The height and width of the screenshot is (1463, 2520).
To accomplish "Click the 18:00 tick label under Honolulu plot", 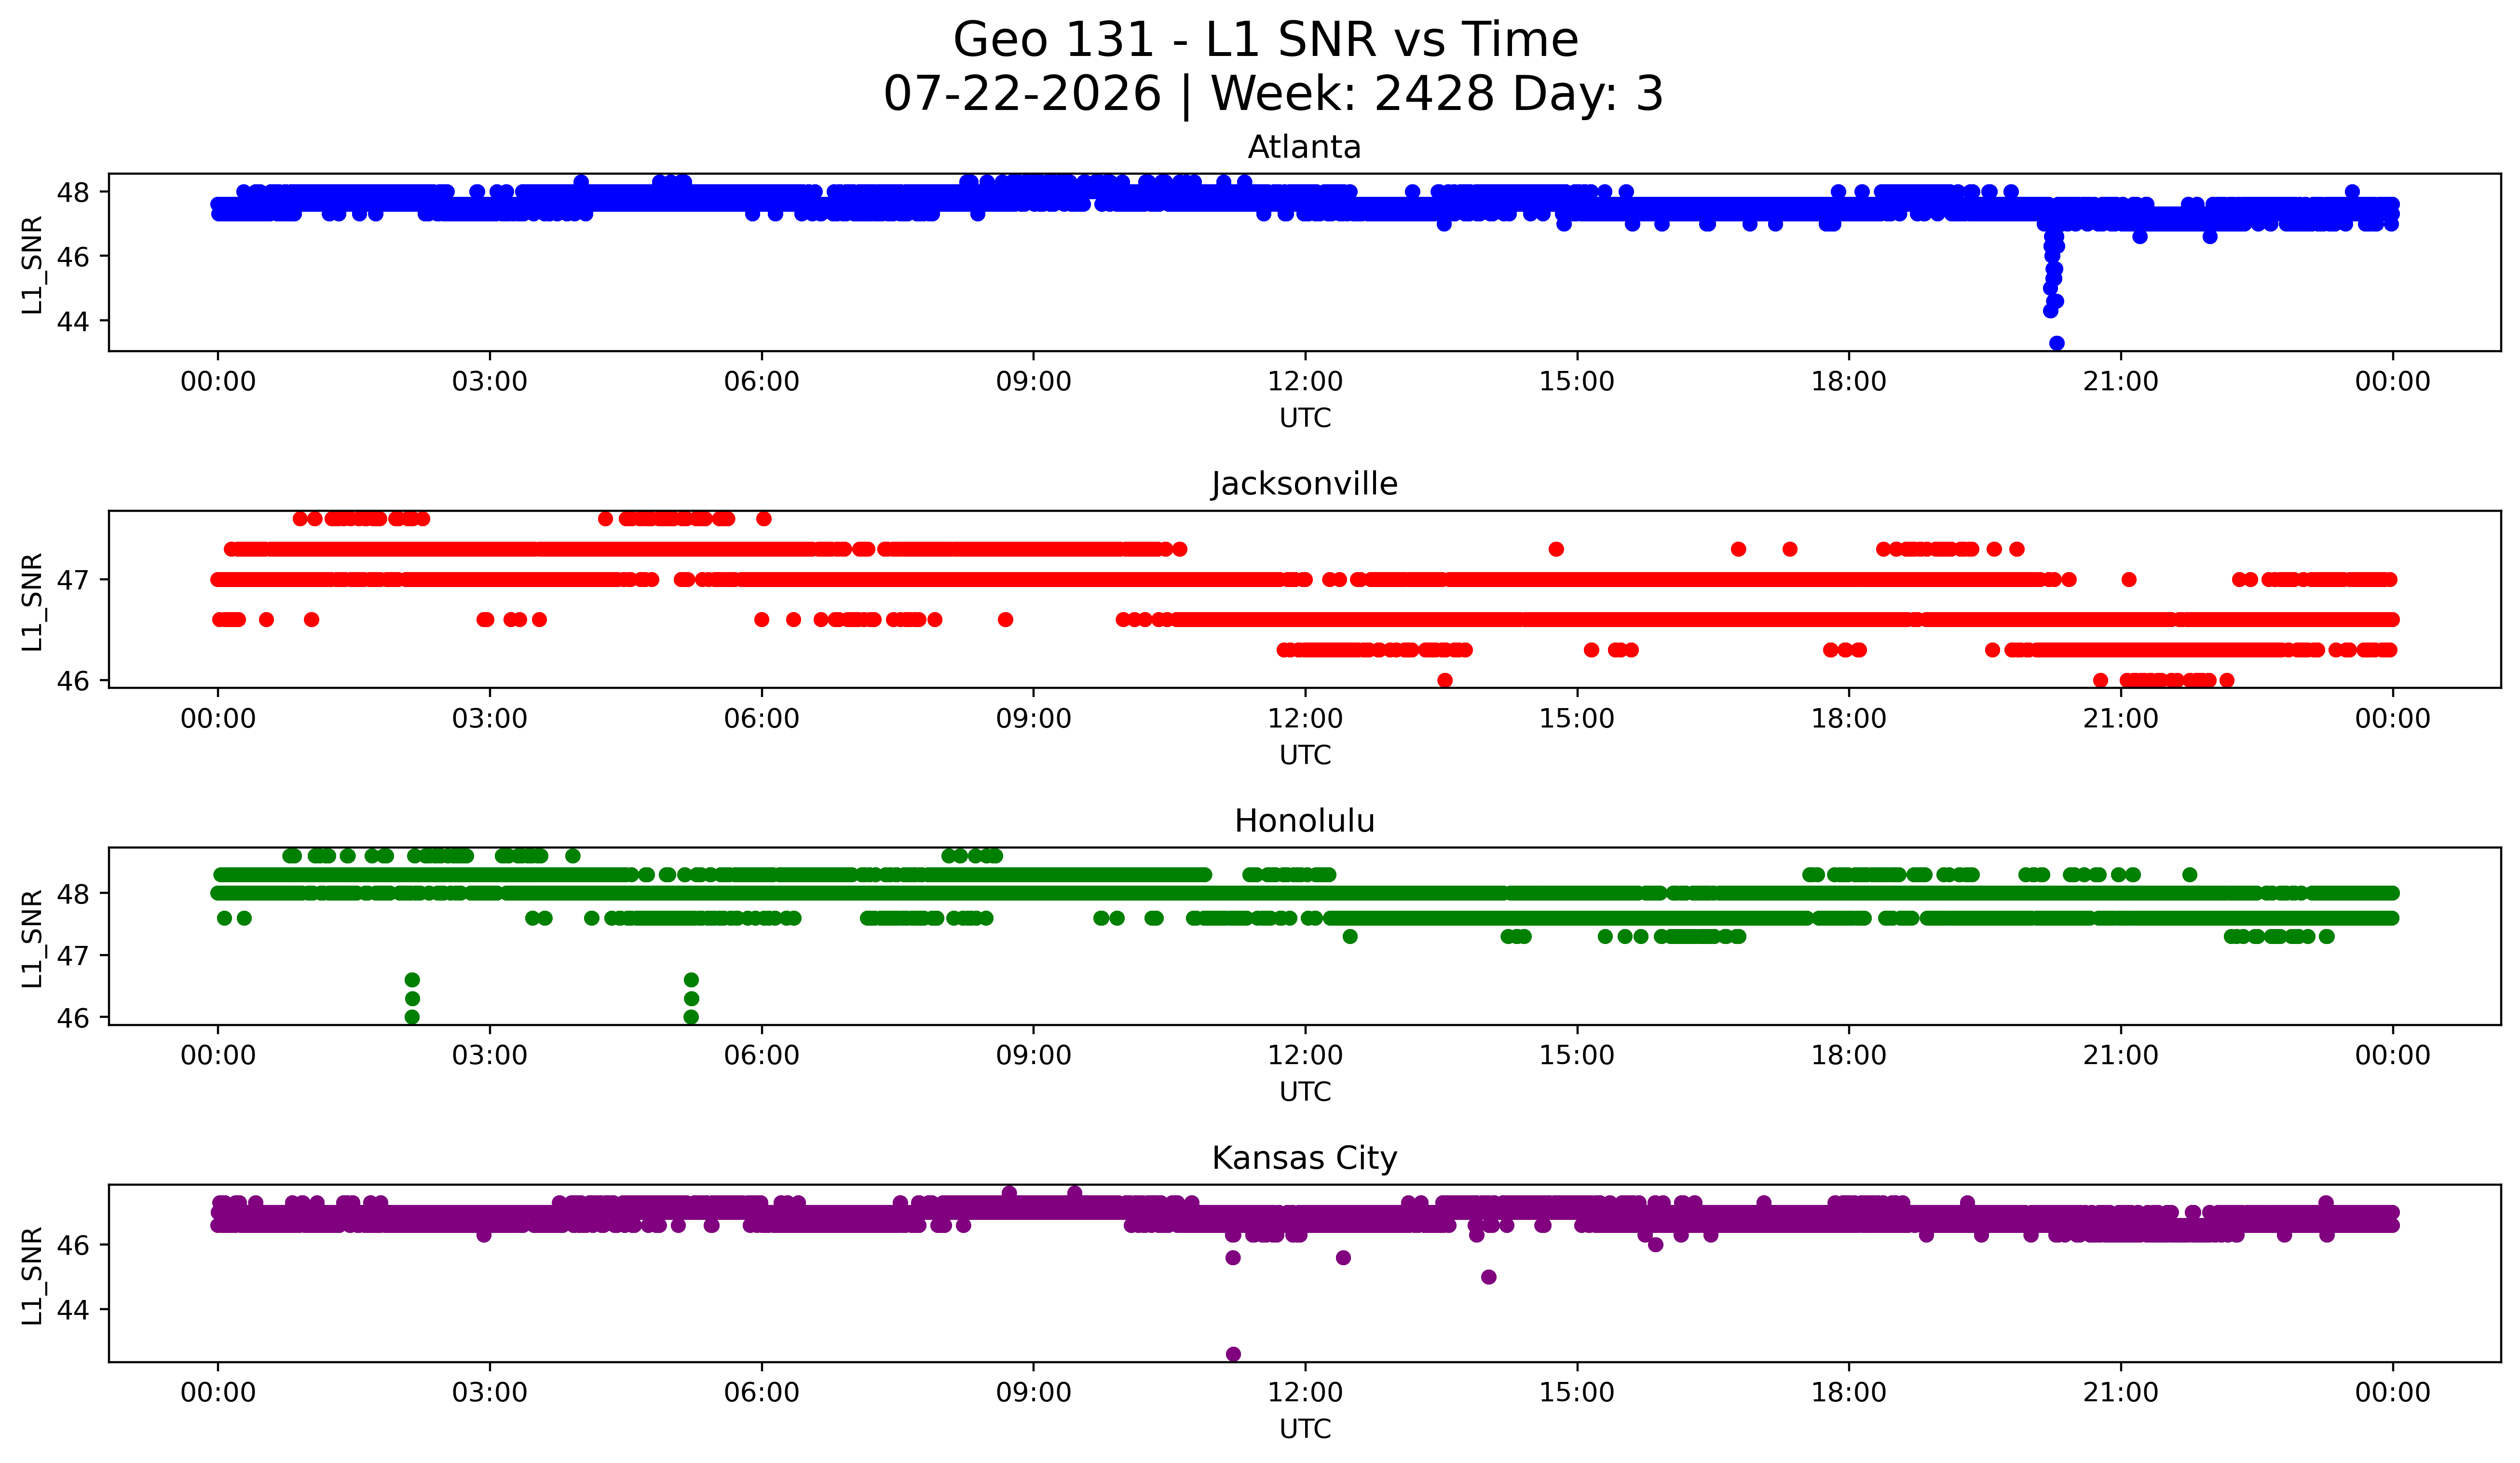I will coord(1849,1056).
